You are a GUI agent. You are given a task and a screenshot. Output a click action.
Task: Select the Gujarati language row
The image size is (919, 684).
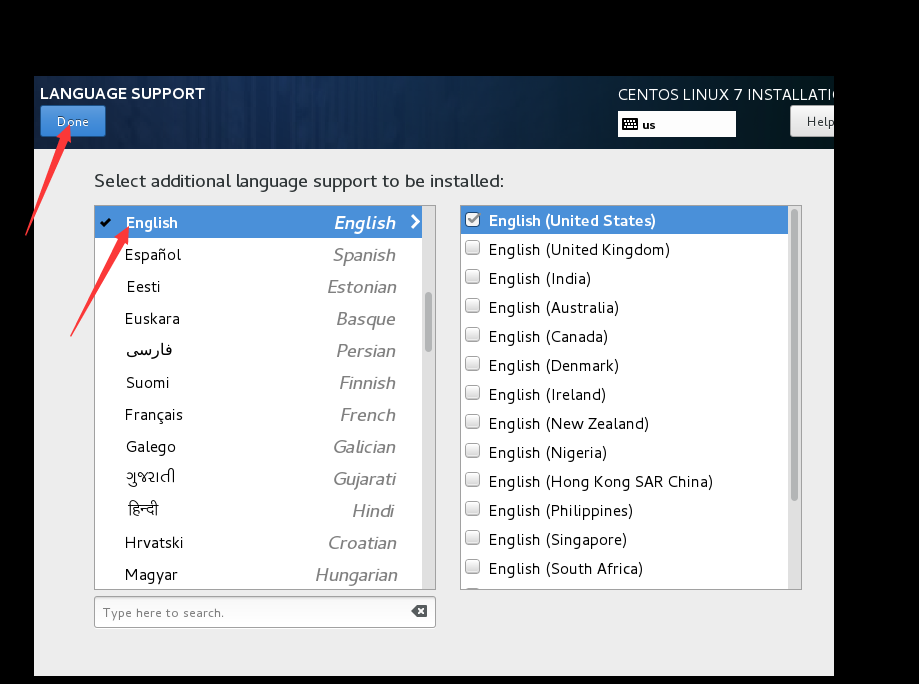coord(258,478)
